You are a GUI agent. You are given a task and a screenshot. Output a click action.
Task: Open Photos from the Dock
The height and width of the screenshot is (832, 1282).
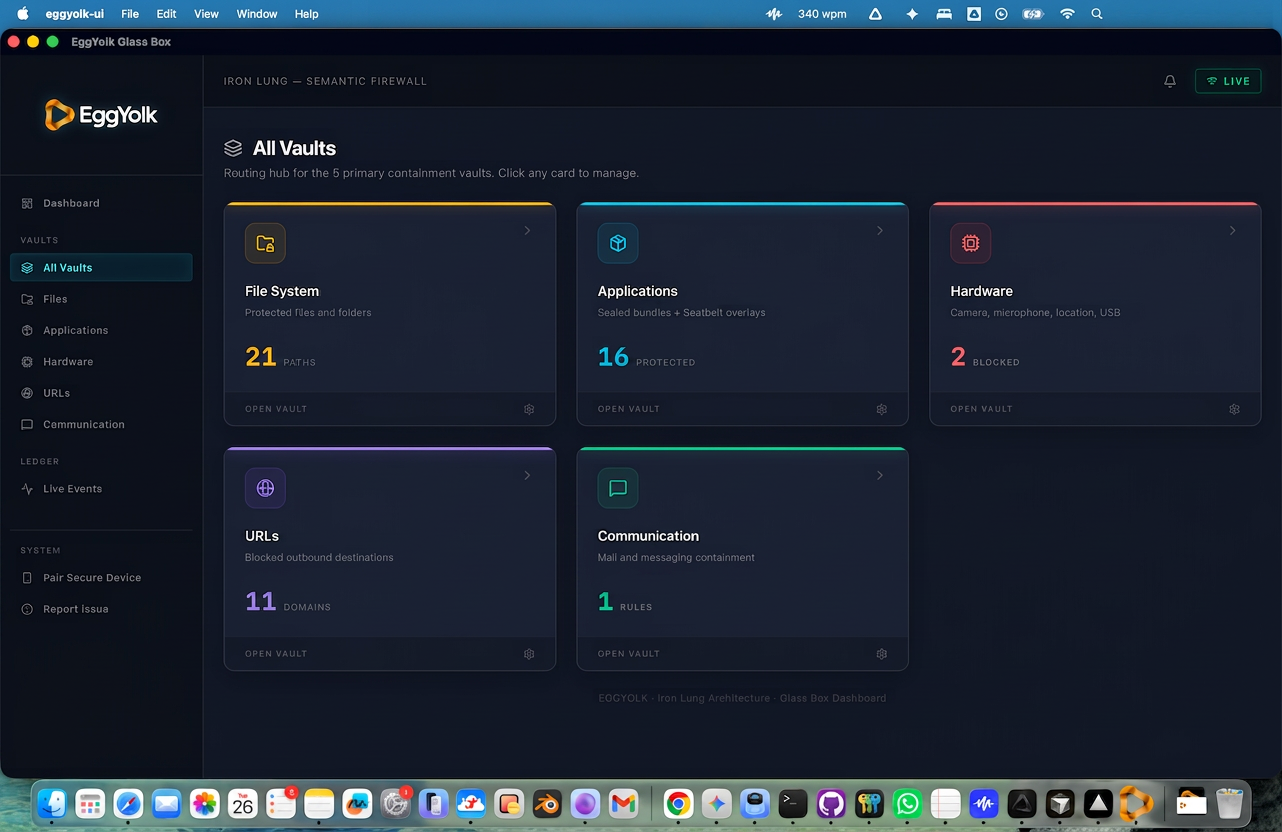pyautogui.click(x=205, y=803)
